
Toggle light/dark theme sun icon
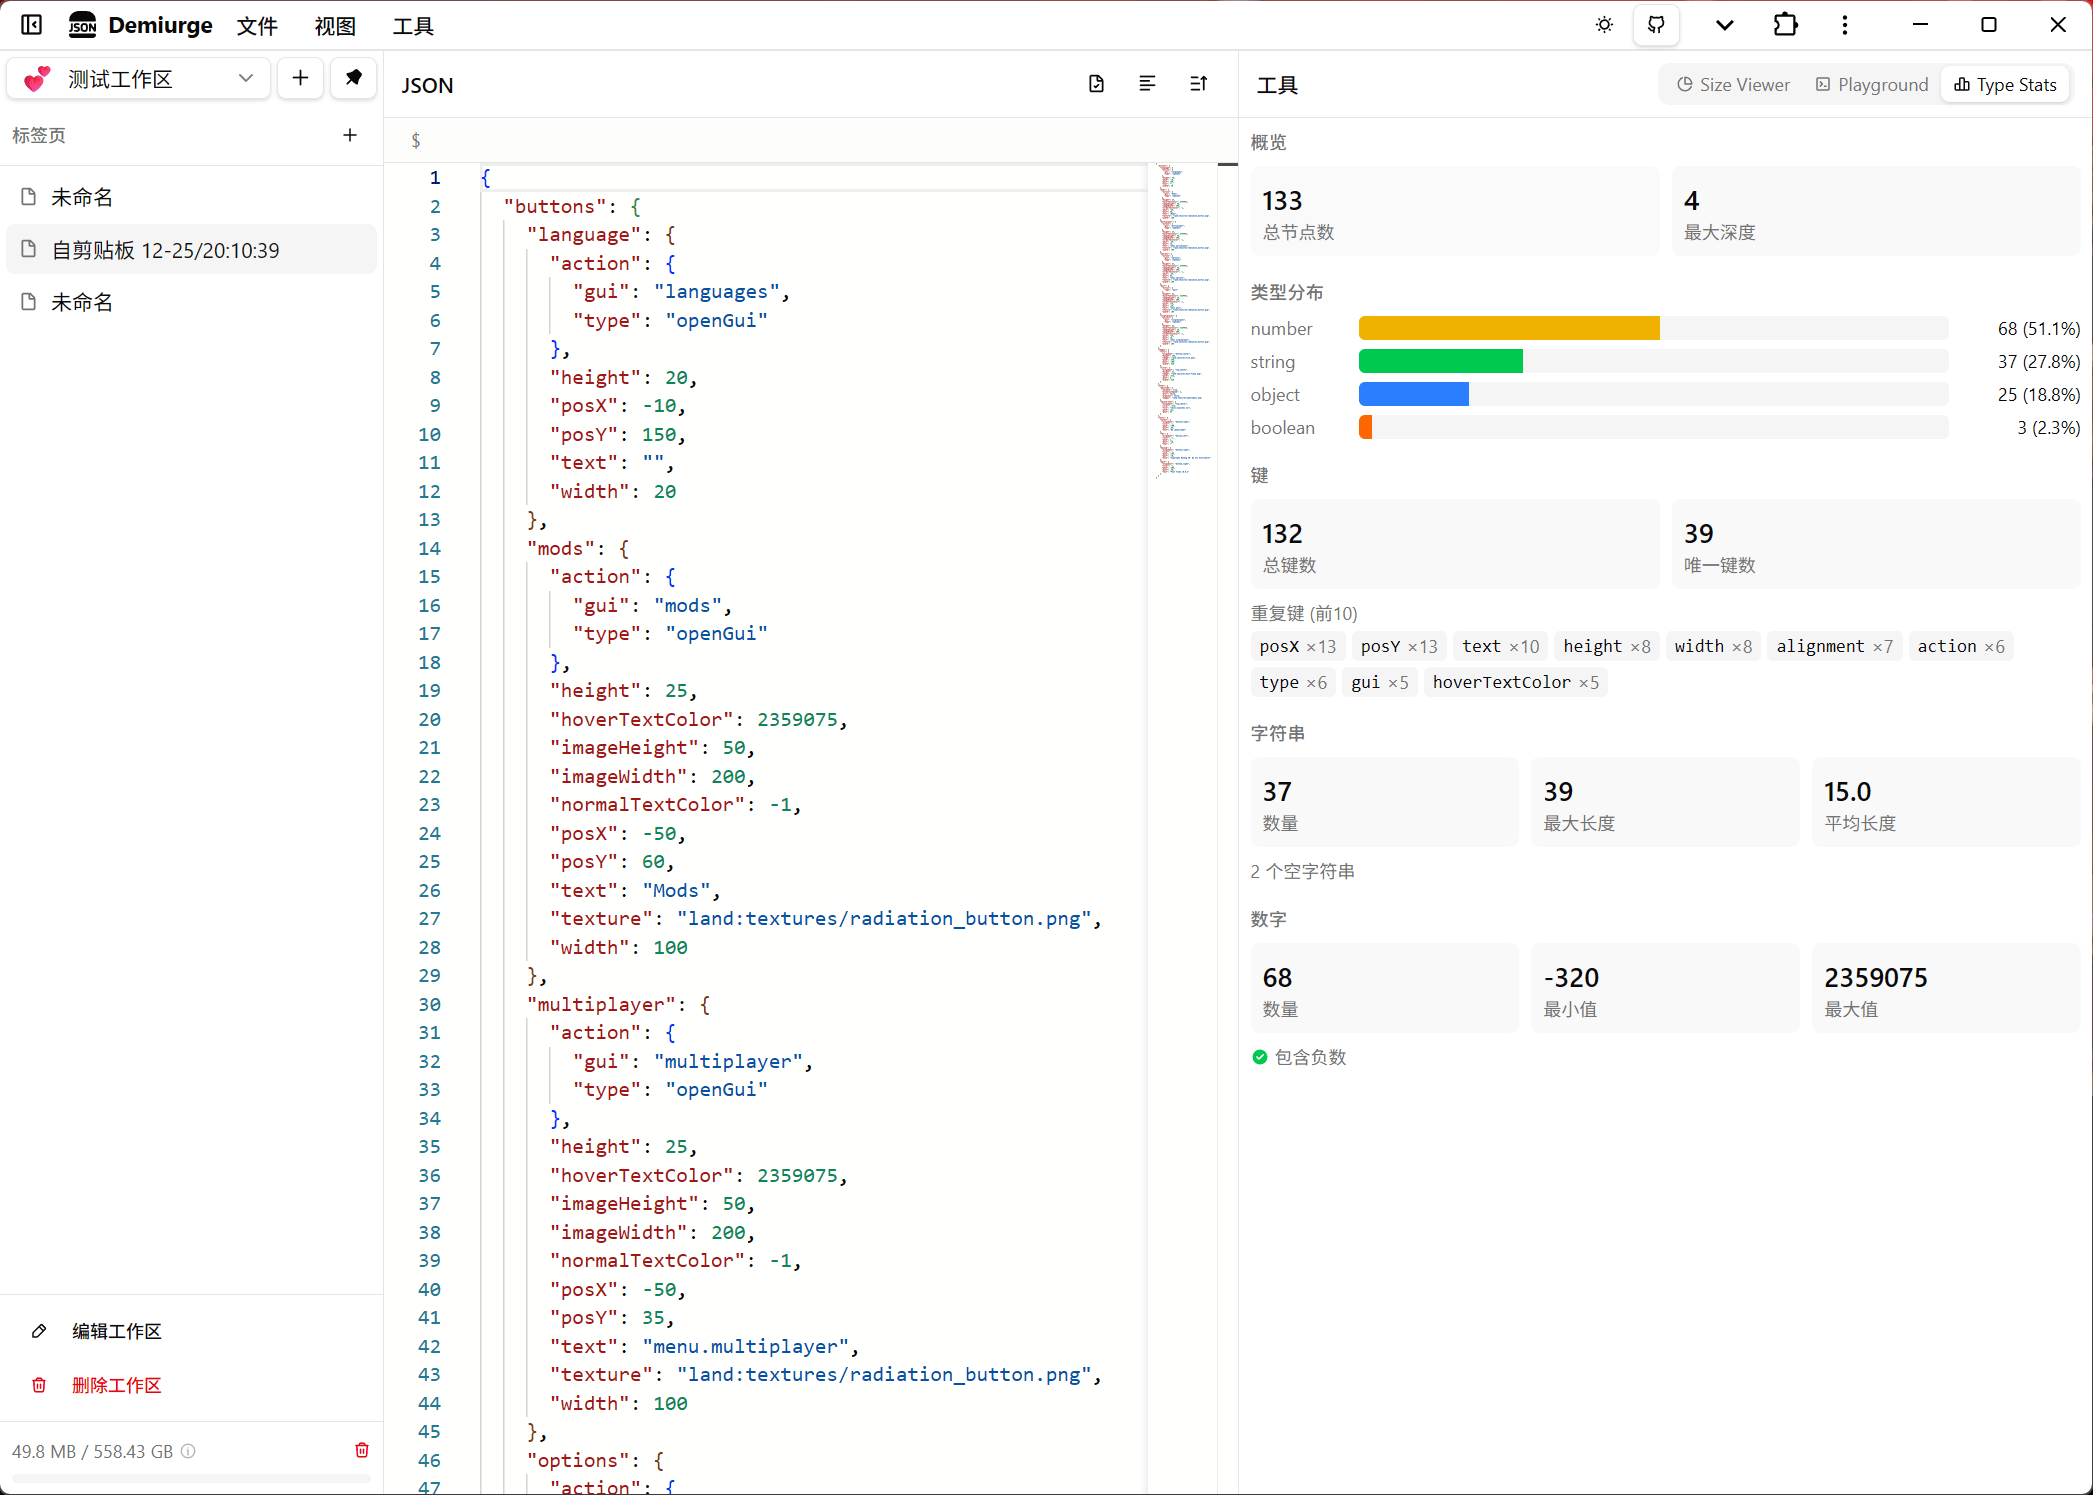[x=1604, y=25]
